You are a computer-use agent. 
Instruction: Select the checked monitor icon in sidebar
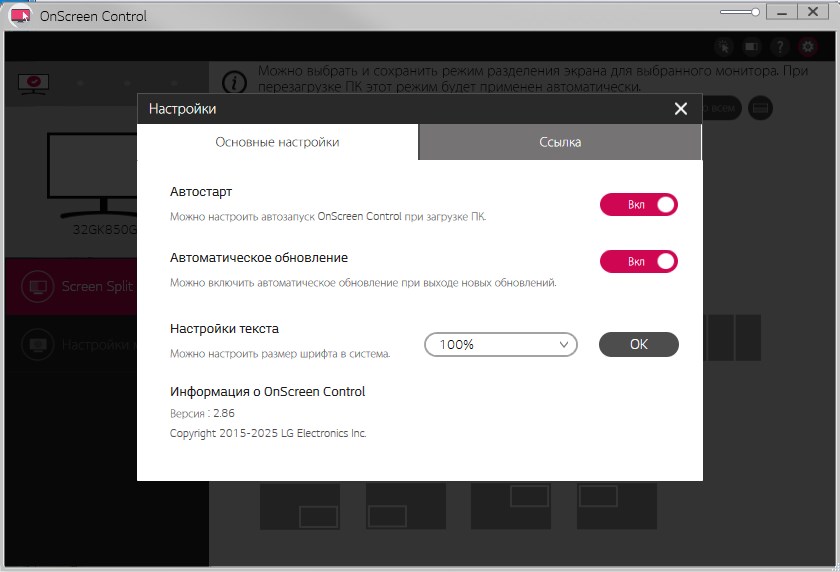(x=33, y=84)
